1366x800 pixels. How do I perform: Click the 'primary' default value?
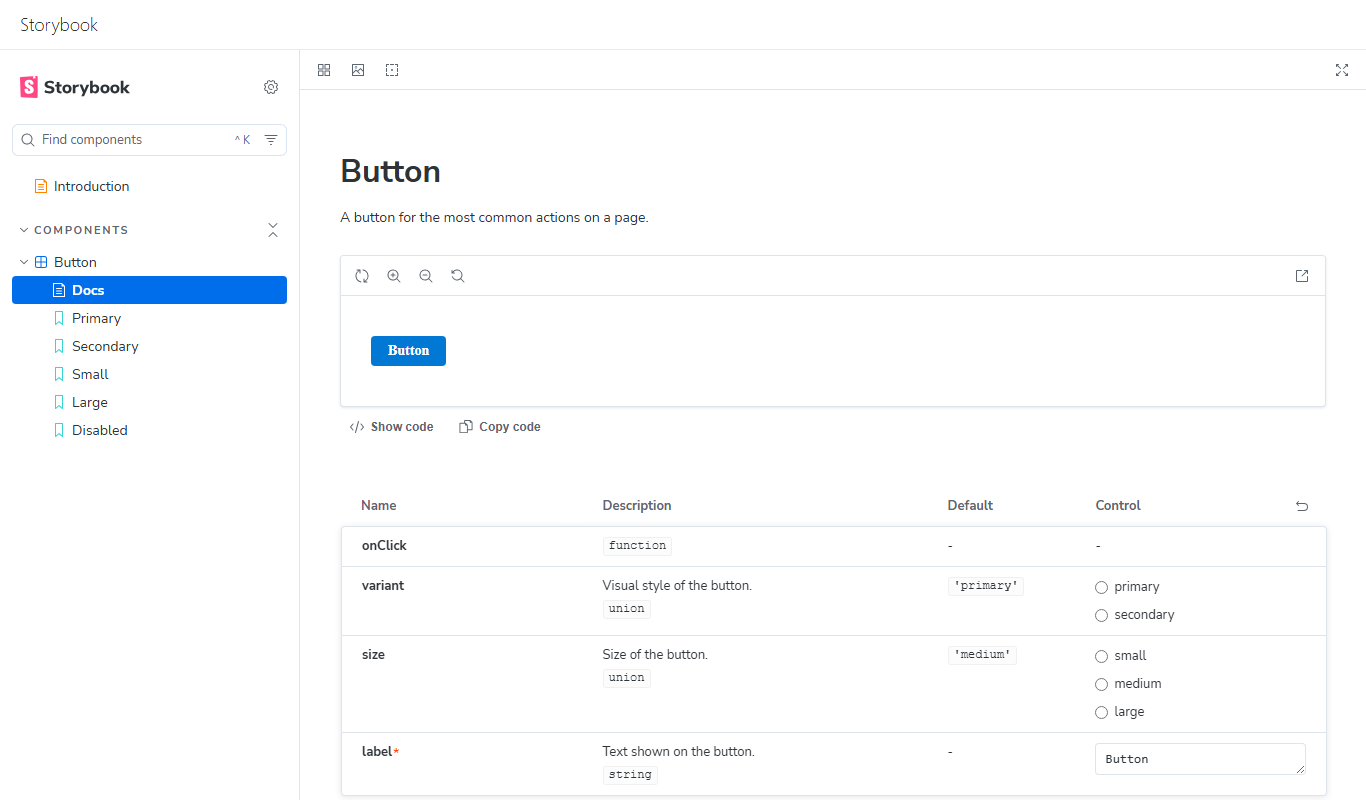pos(986,586)
